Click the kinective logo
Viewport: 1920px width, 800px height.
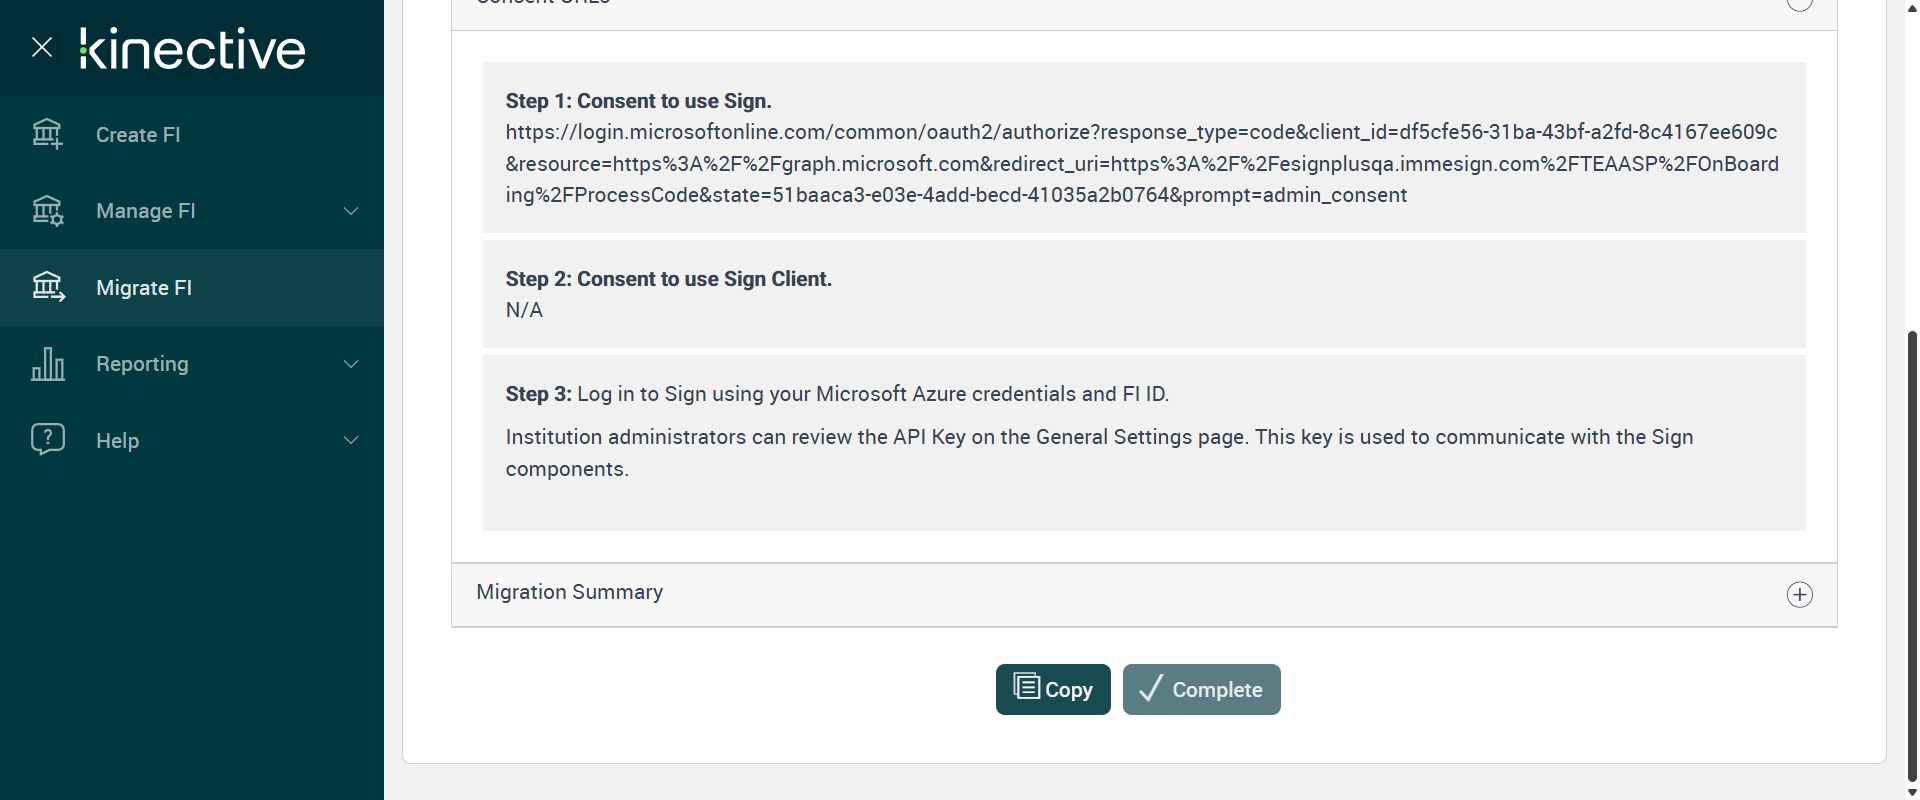point(193,49)
